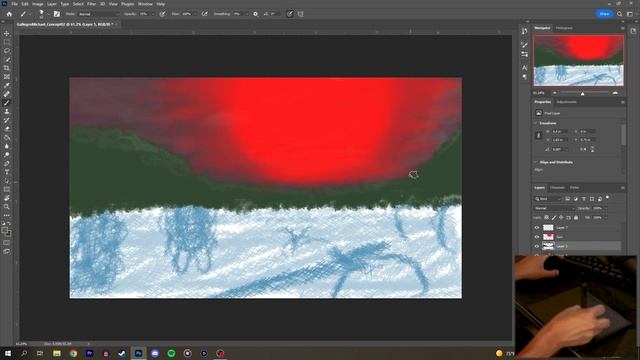Viewport: 640px width, 360px height.
Task: Select the Gradient tool
Action: (x=7, y=138)
